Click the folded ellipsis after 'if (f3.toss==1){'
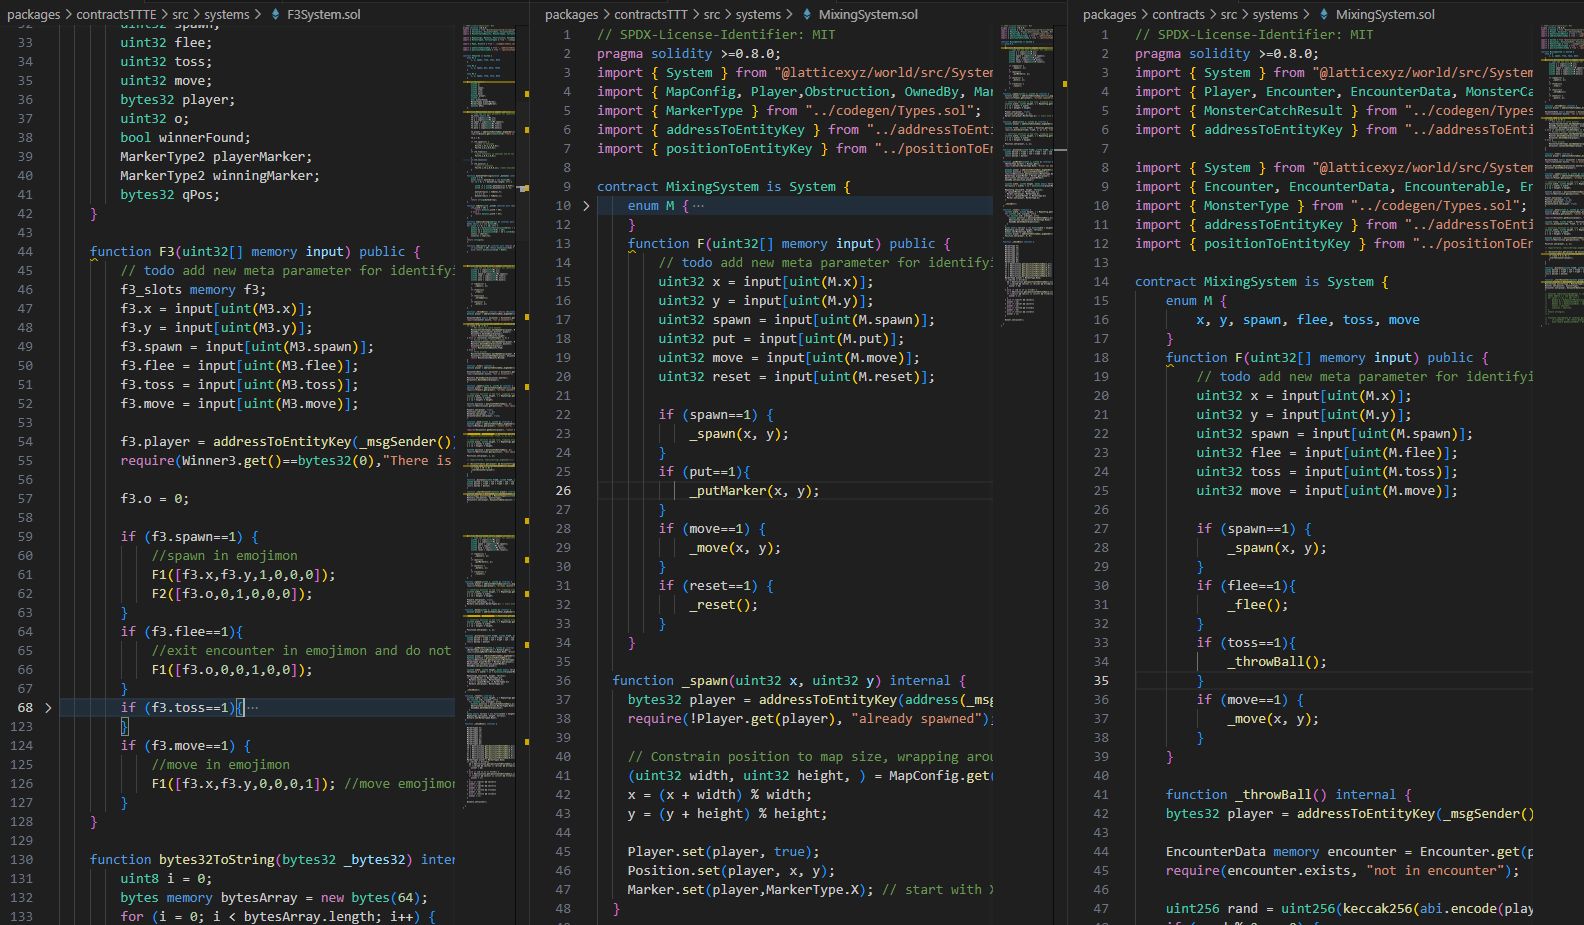 coord(252,707)
